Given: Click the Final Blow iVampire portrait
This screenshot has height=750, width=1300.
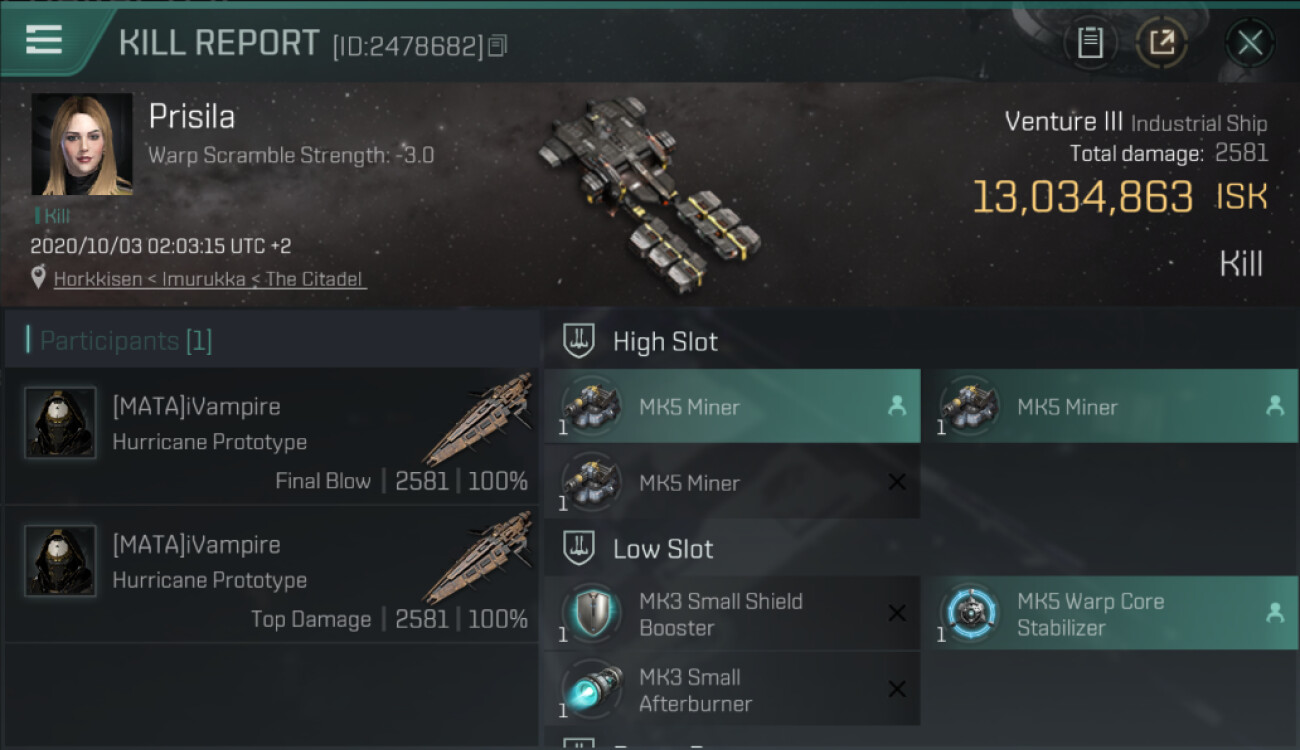Looking at the screenshot, I should [60, 423].
